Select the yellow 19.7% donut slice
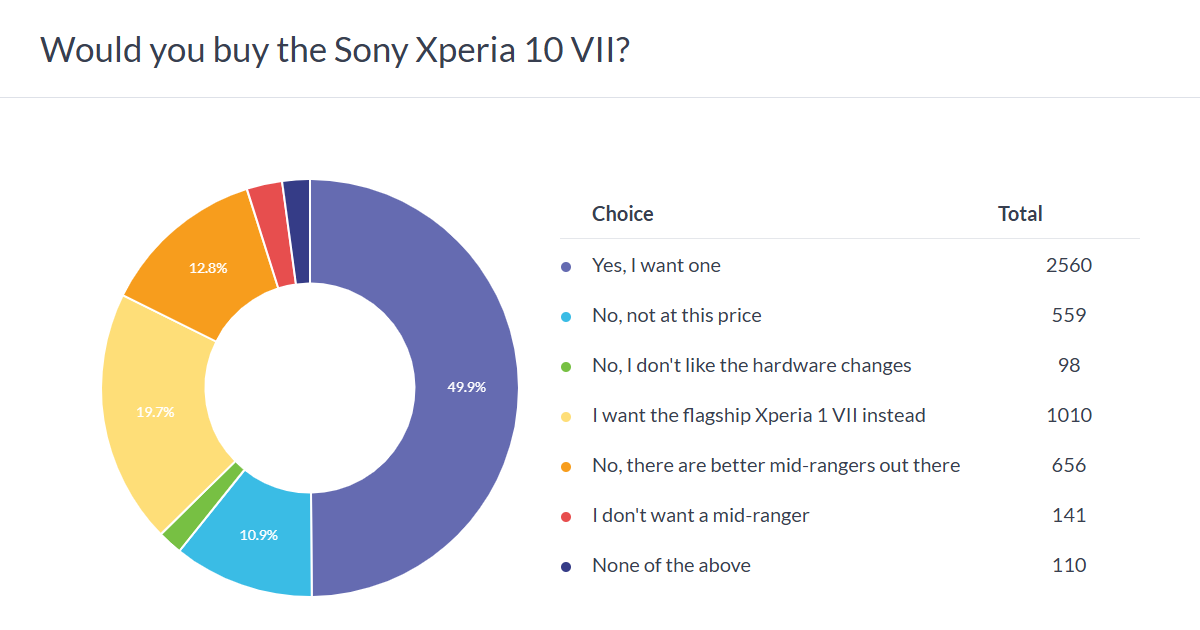This screenshot has height=630, width=1200. (156, 410)
